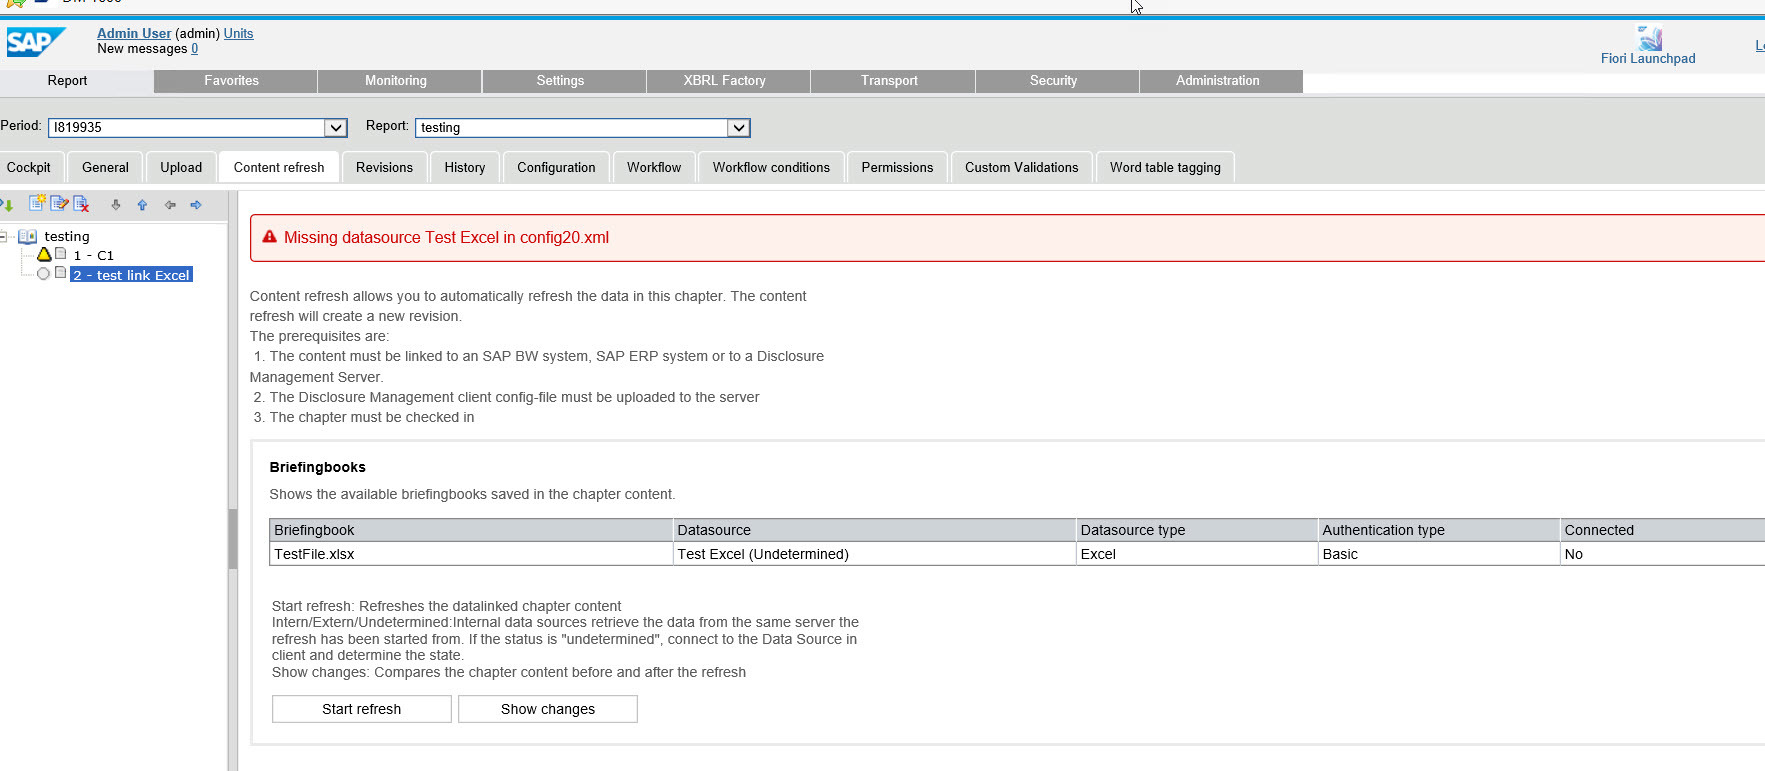Click the Datasource column header
The image size is (1765, 771).
874,530
